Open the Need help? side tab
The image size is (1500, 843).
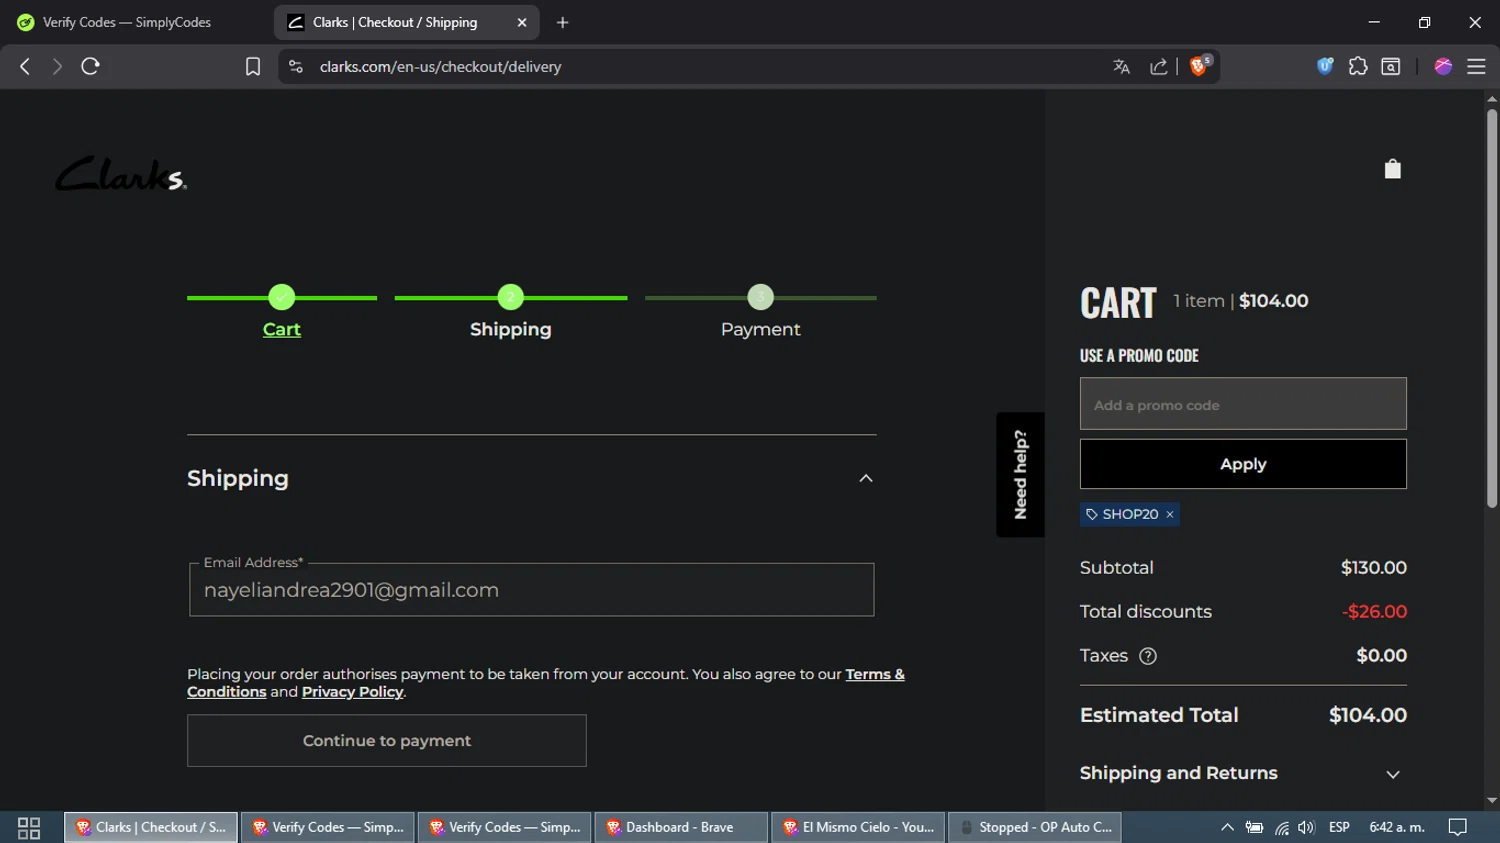point(1020,474)
